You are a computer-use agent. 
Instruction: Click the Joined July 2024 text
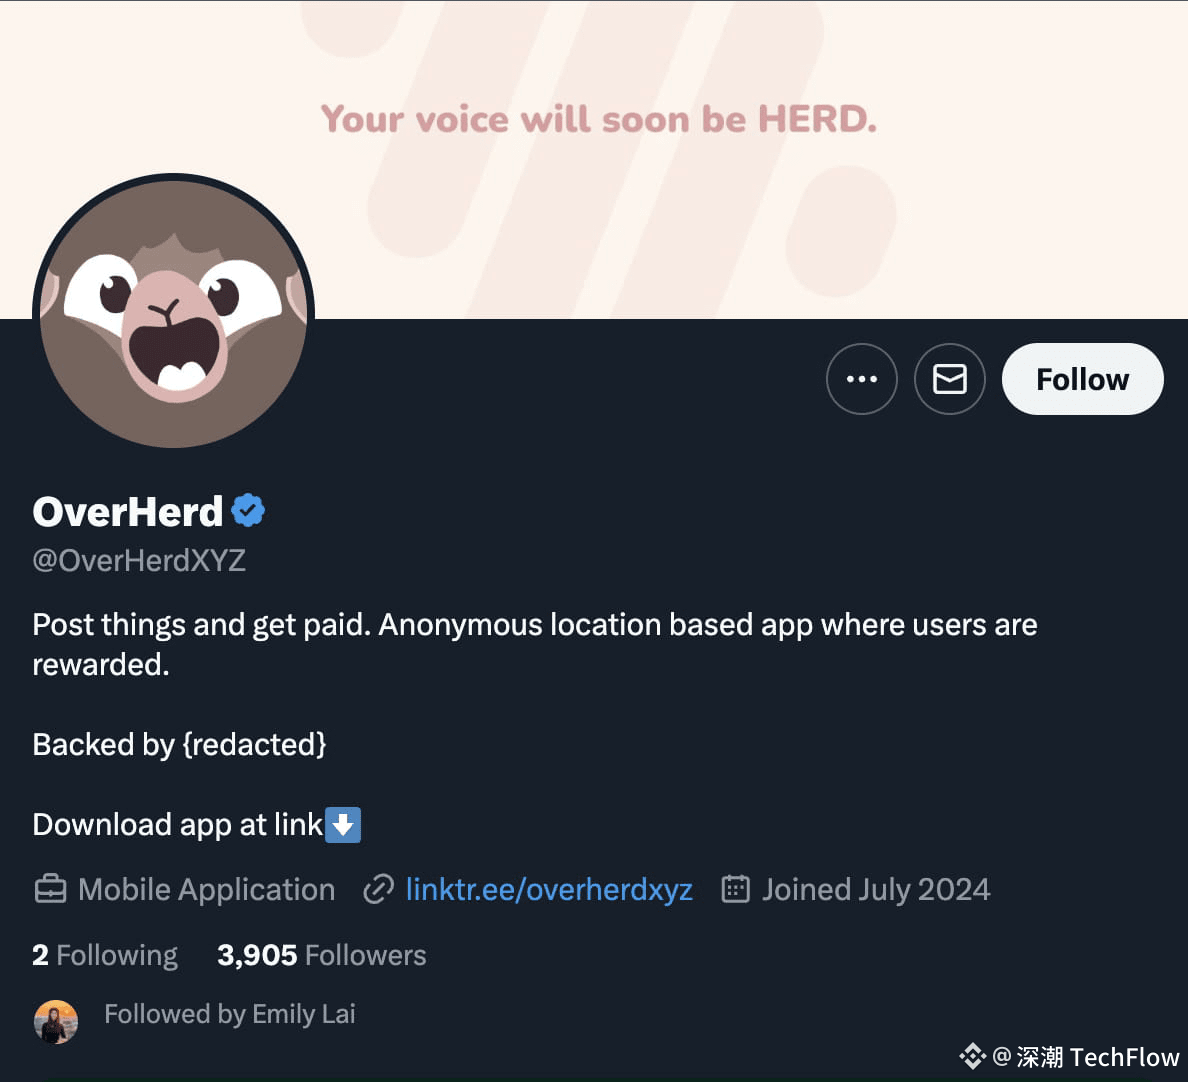[x=876, y=890]
